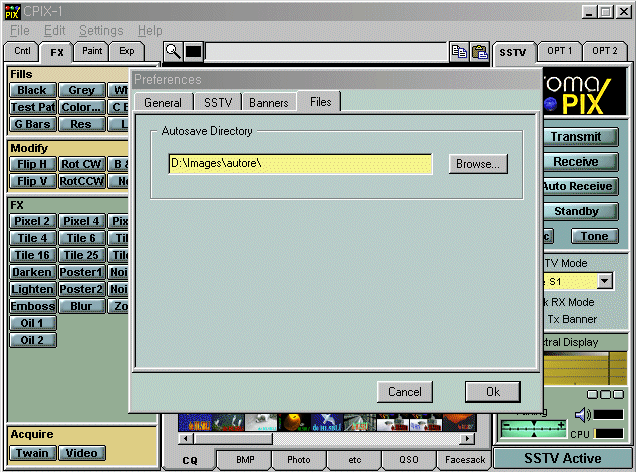Click the Receive button

click(581, 162)
